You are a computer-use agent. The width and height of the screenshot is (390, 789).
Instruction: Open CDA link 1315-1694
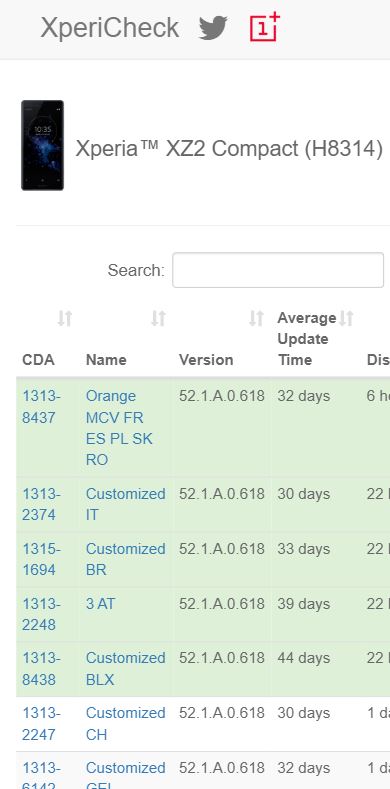pyautogui.click(x=41, y=559)
